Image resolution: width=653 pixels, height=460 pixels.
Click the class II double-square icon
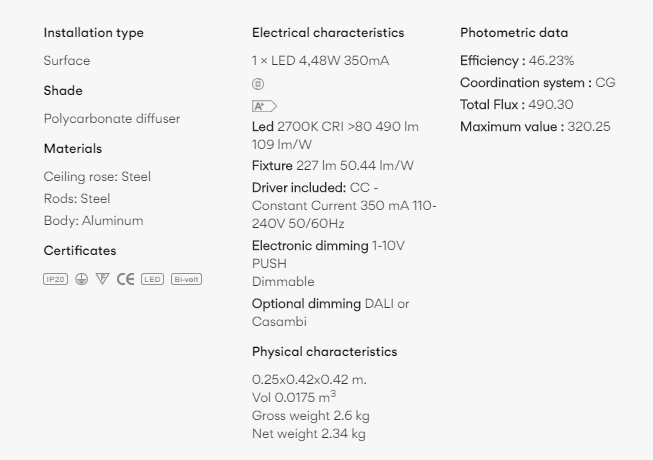258,84
